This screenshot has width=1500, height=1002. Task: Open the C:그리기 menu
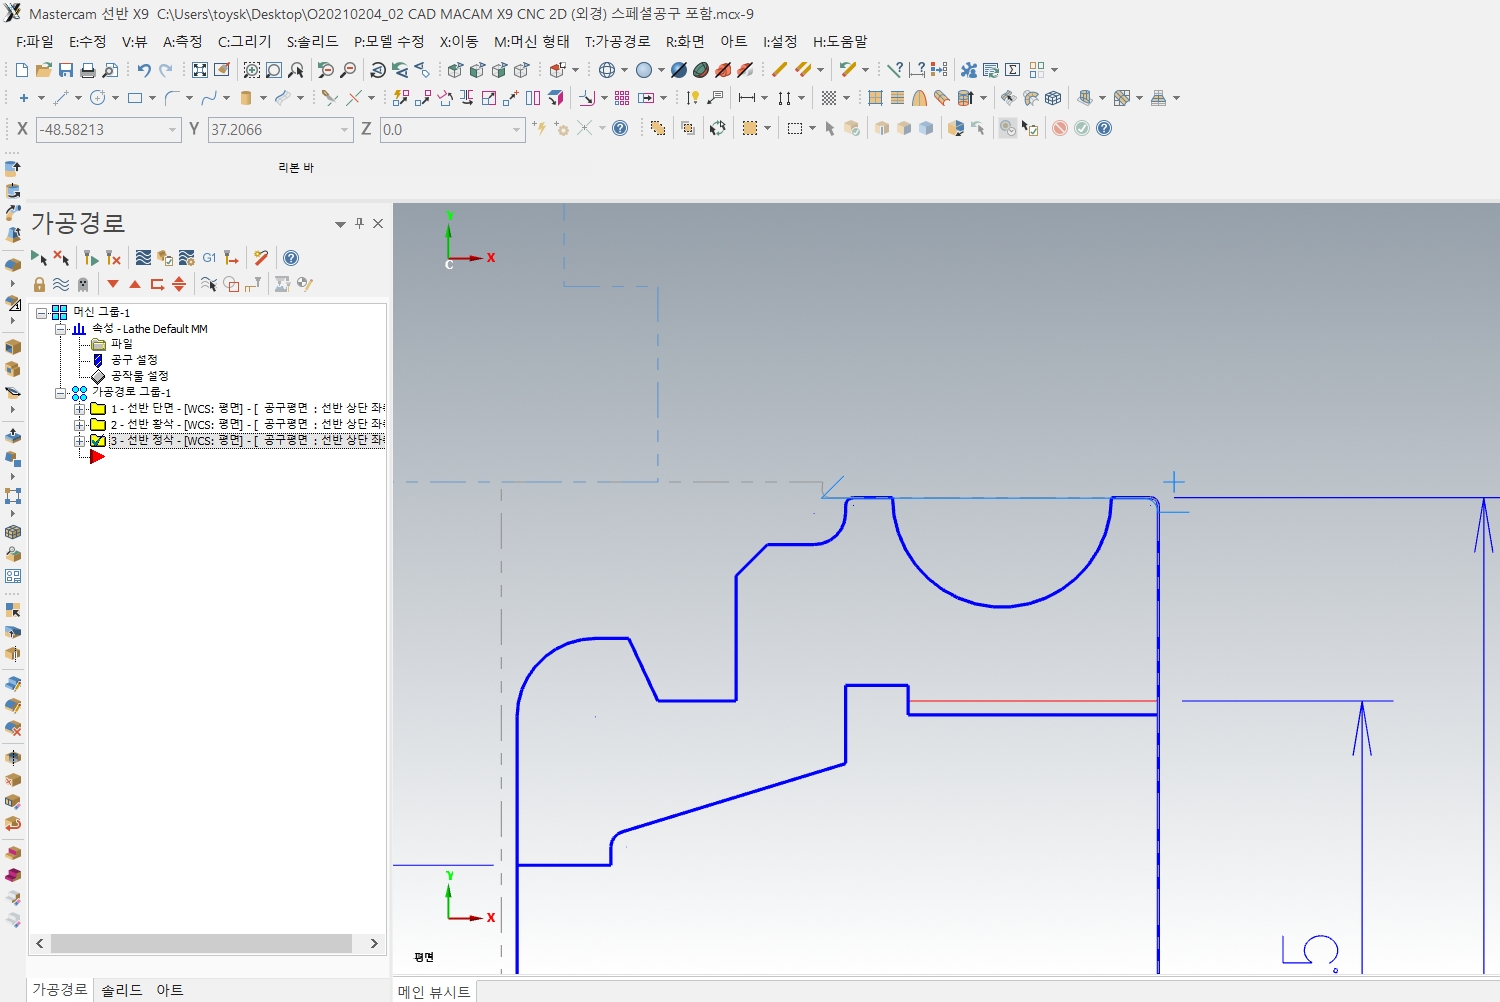pos(245,42)
